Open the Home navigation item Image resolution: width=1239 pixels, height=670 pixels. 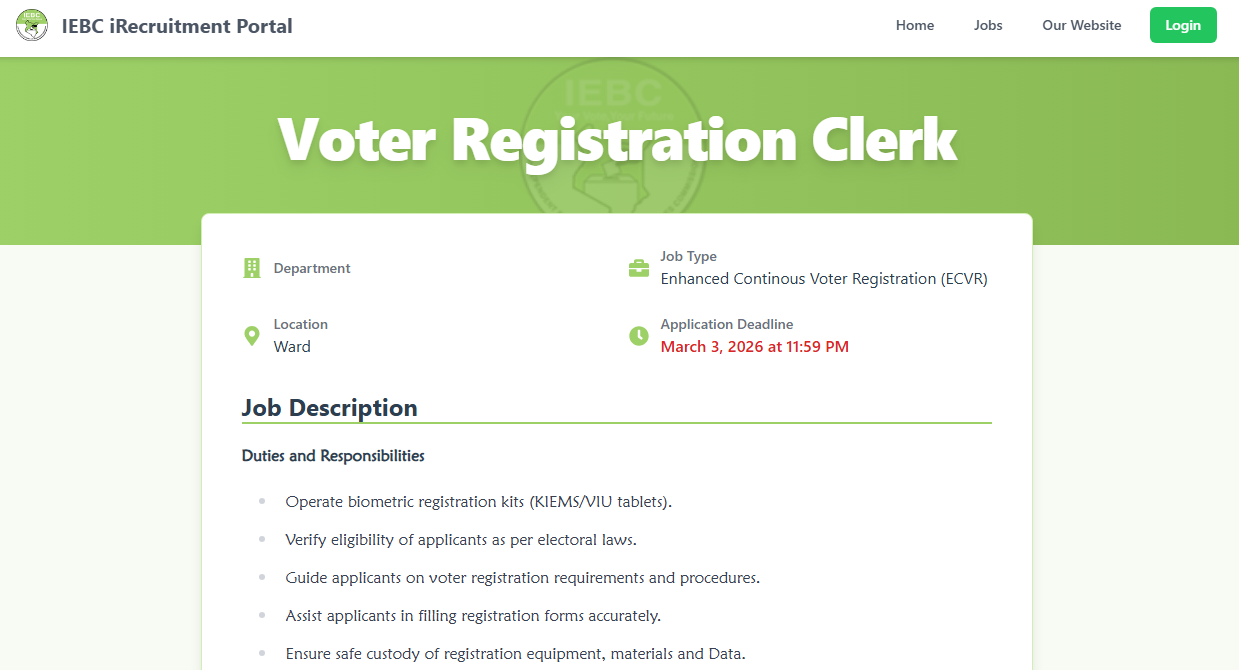(x=914, y=25)
